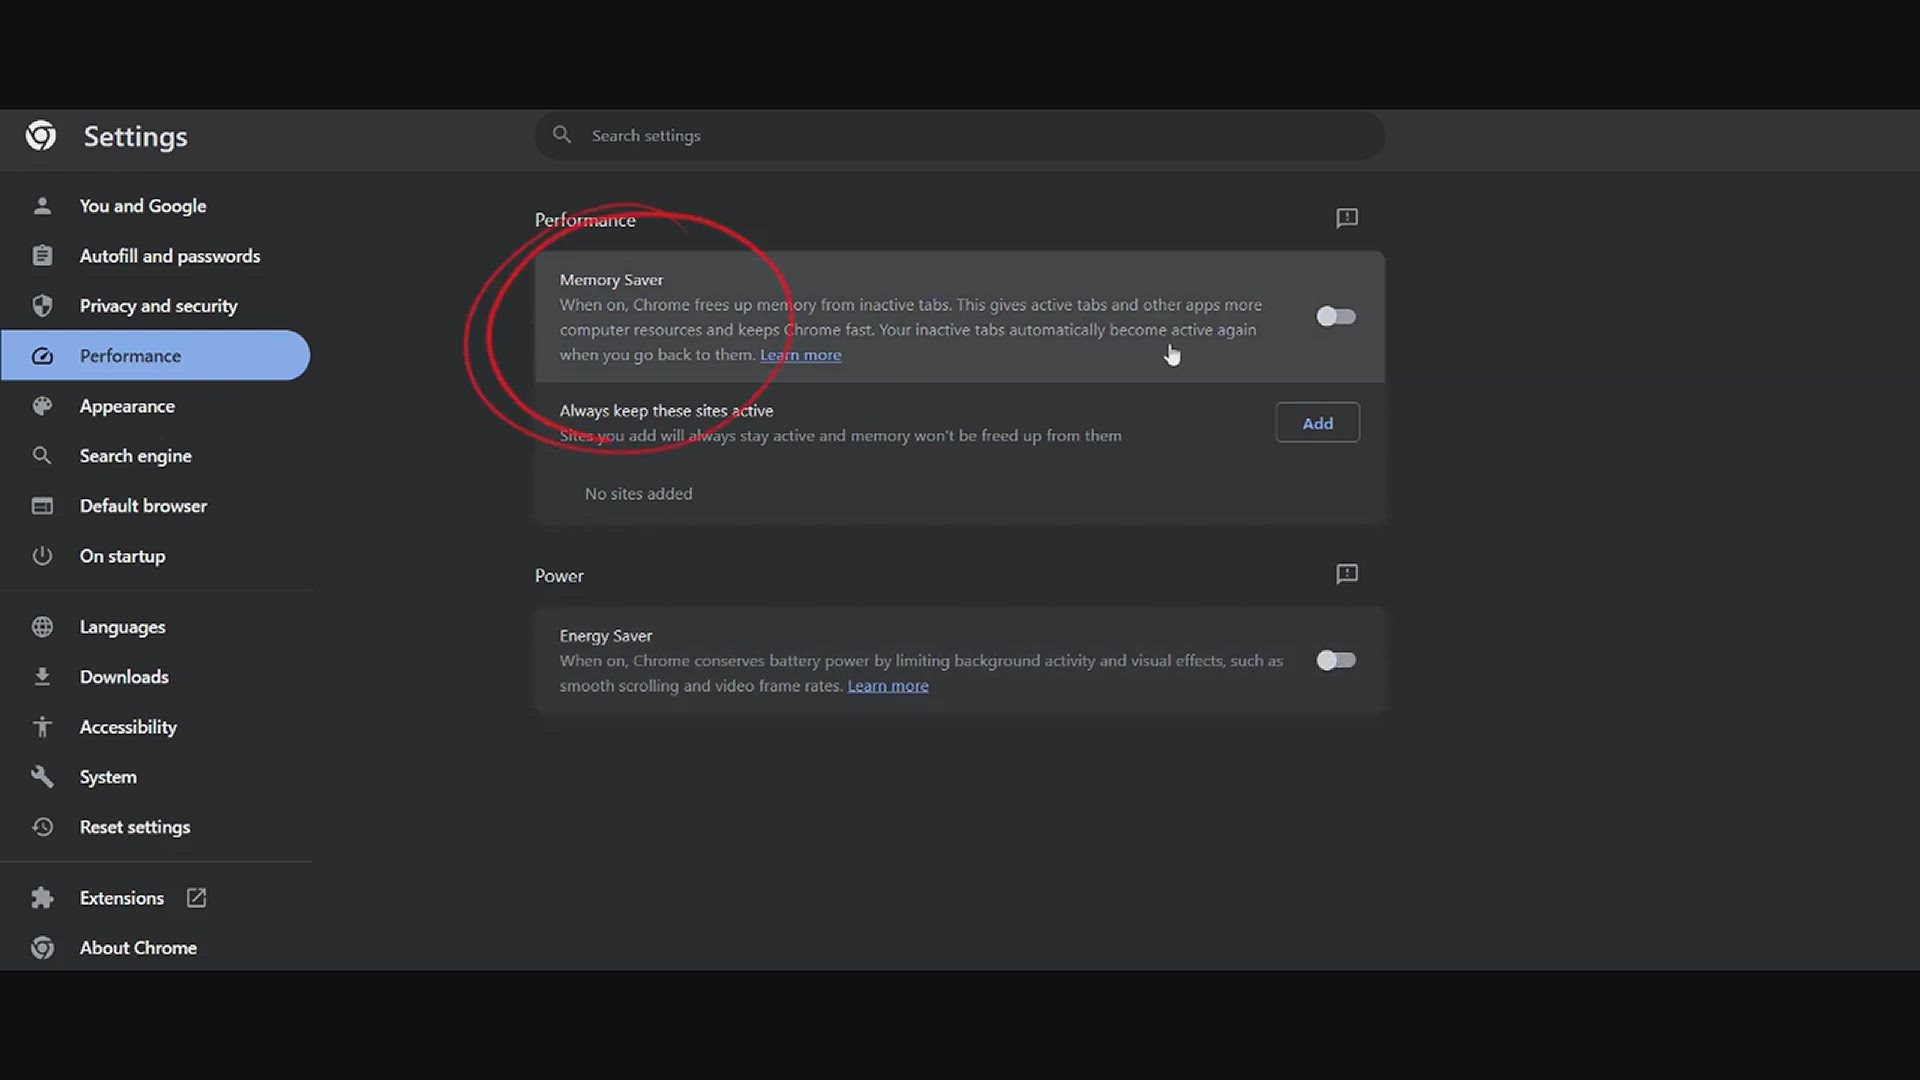Click the Reset settings history icon
The width and height of the screenshot is (1920, 1080).
(x=42, y=827)
